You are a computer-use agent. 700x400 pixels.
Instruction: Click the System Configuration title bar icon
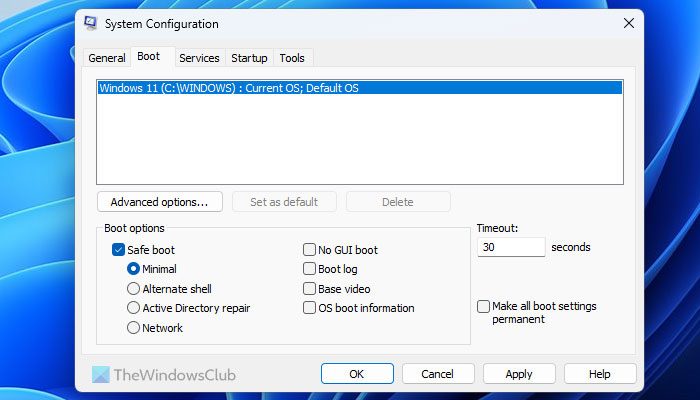(91, 23)
